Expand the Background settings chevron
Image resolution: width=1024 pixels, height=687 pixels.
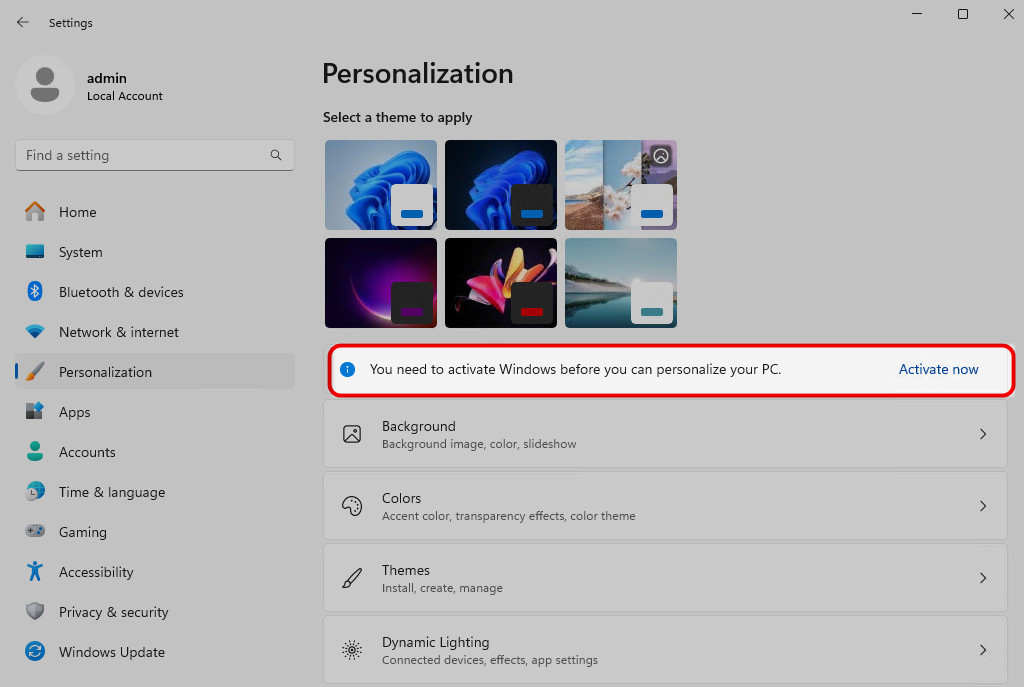982,434
